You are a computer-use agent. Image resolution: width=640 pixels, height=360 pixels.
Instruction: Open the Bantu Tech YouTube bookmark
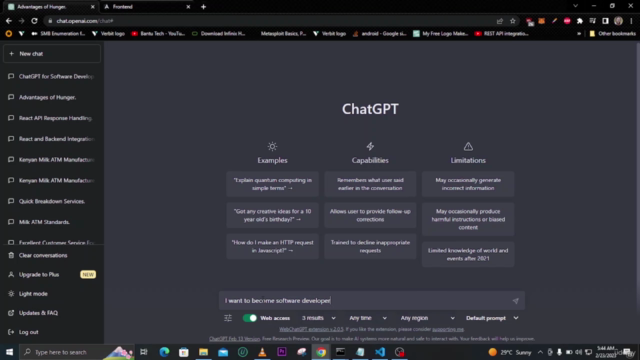[158, 33]
